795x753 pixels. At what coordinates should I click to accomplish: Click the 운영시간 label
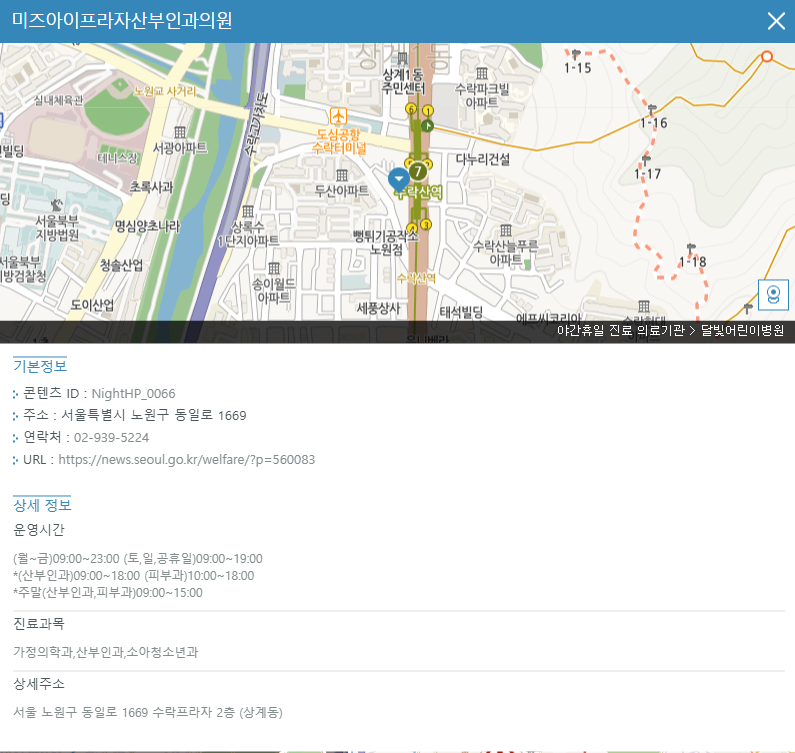(39, 530)
